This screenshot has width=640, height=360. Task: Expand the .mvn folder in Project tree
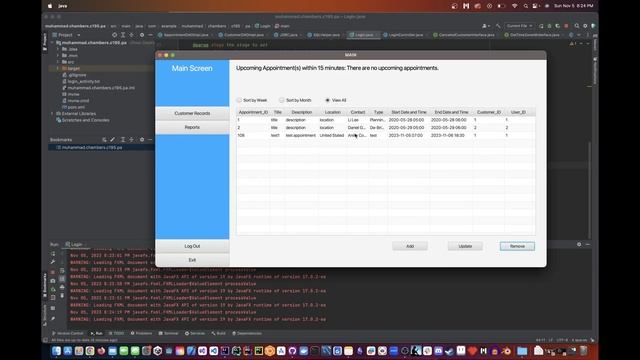[58, 56]
